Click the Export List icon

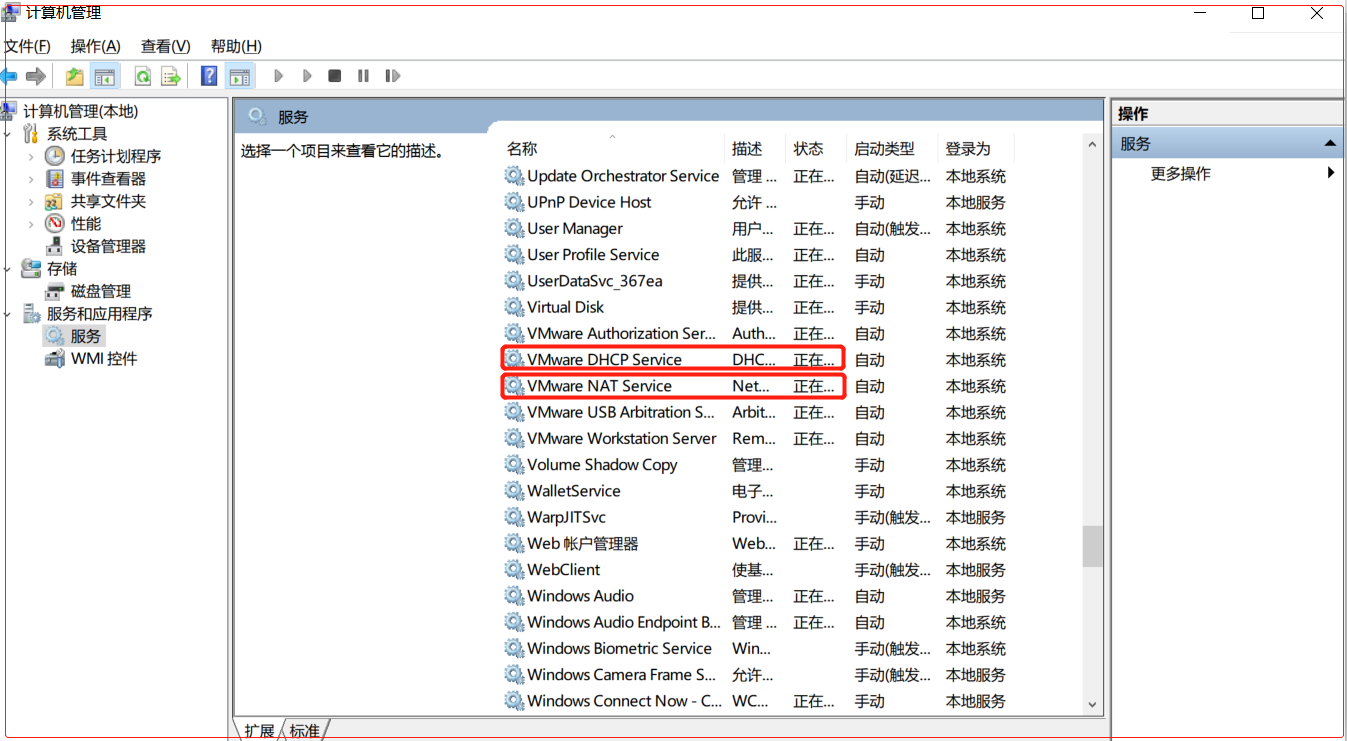coord(171,76)
